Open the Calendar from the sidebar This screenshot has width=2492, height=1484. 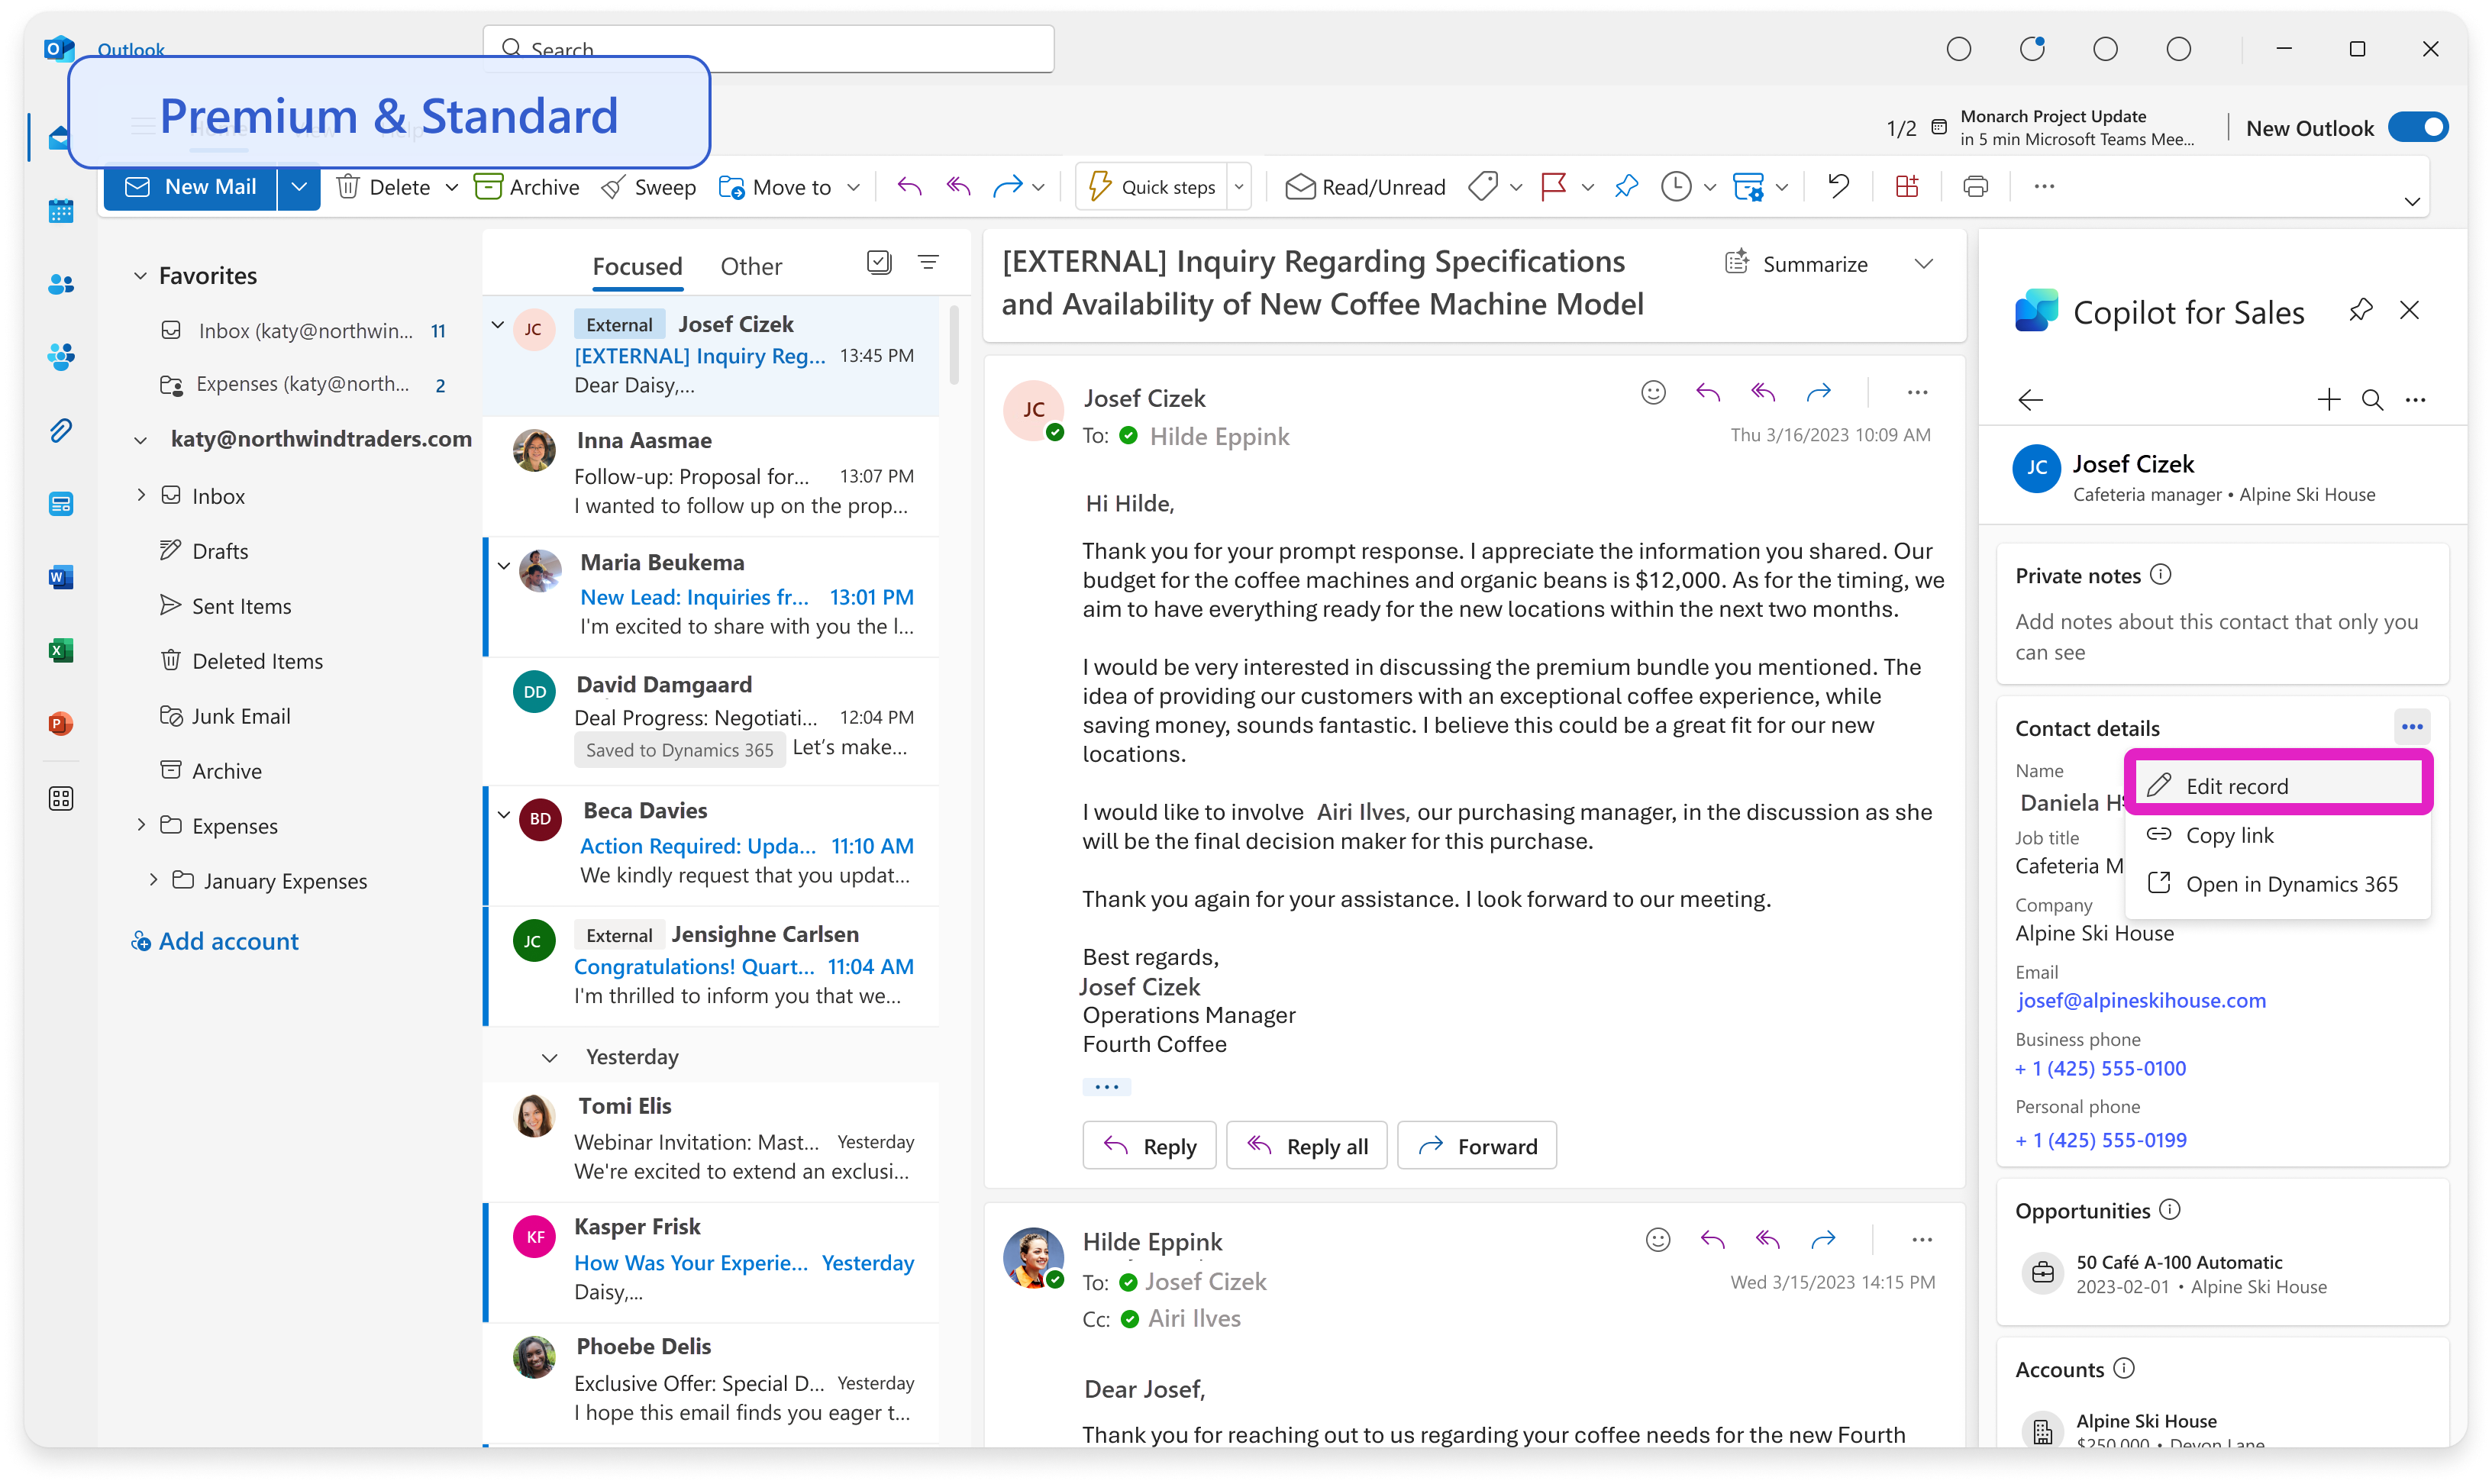[x=60, y=210]
